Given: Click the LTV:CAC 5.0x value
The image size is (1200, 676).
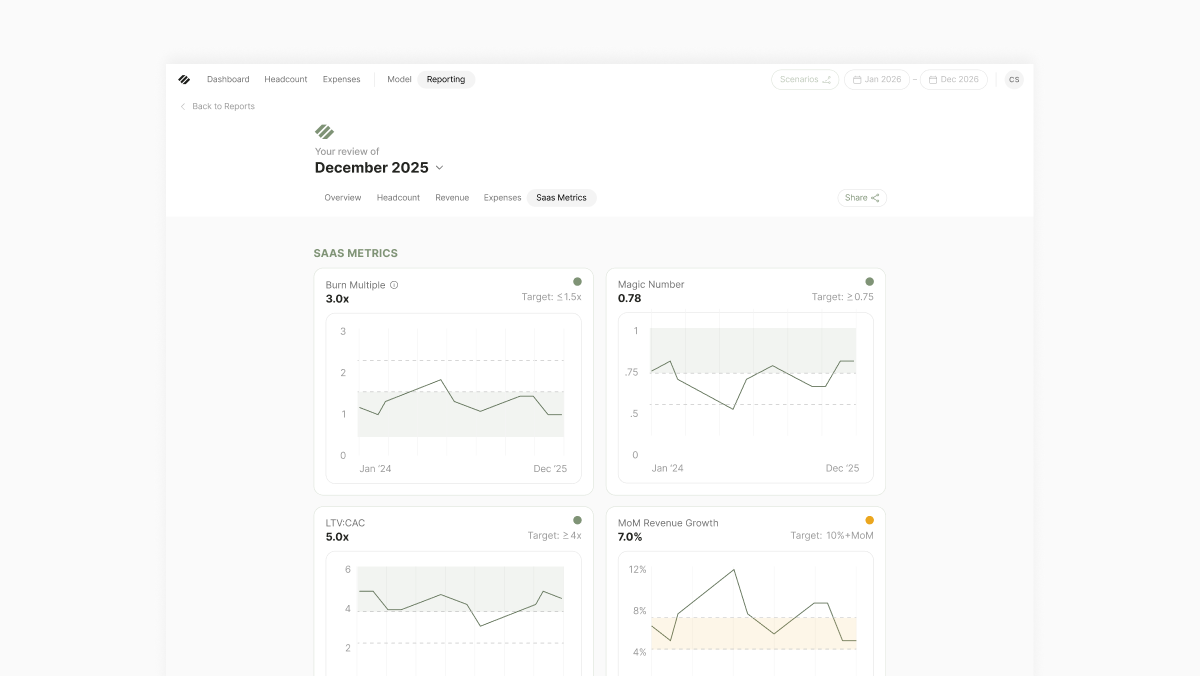Looking at the screenshot, I should [337, 537].
